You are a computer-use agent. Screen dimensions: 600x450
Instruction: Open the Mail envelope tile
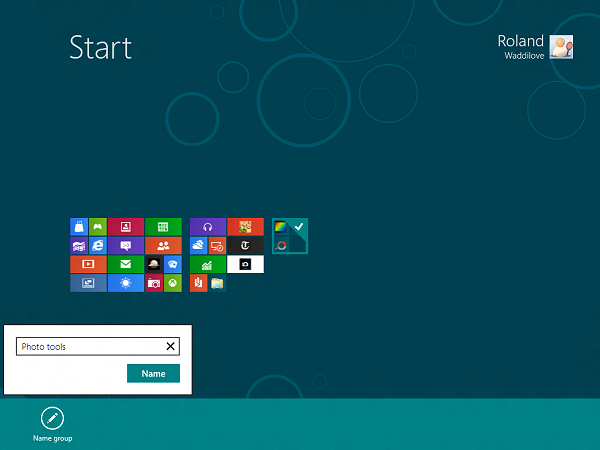pyautogui.click(x=126, y=264)
